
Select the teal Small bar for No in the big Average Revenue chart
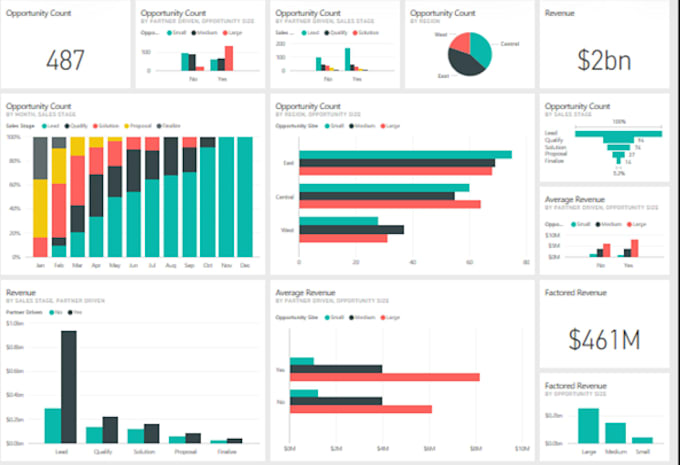pos(304,393)
